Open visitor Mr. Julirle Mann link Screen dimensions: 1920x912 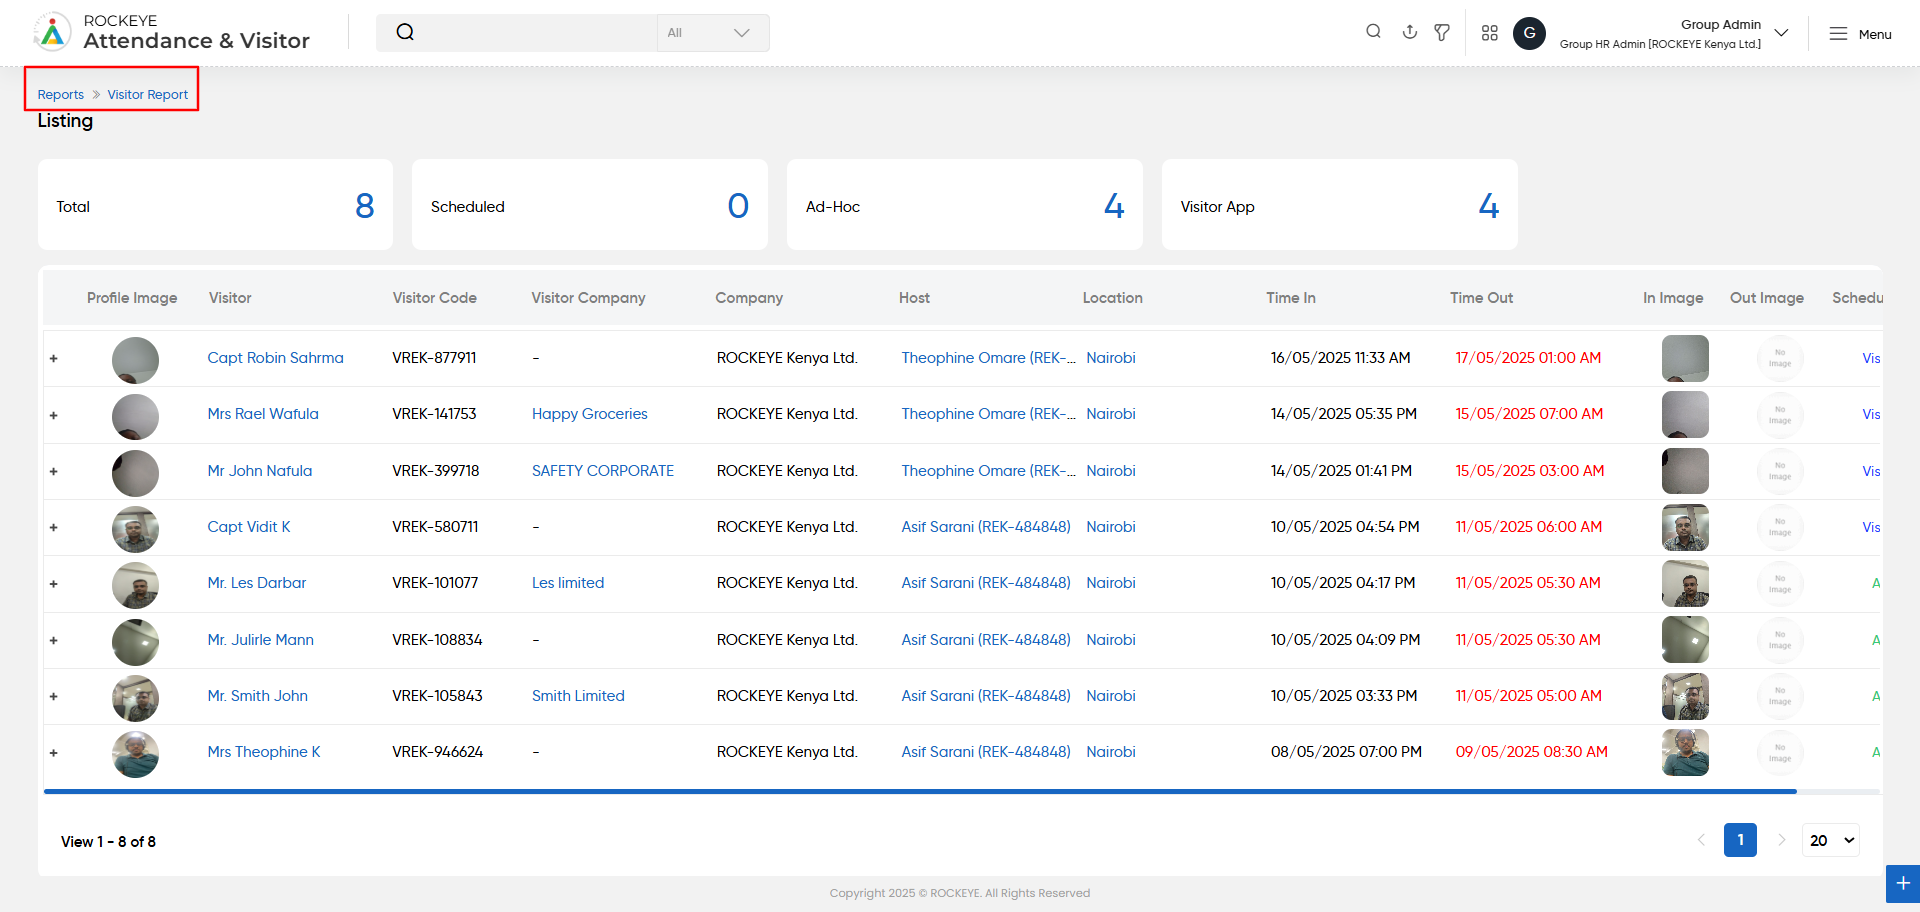coord(260,640)
